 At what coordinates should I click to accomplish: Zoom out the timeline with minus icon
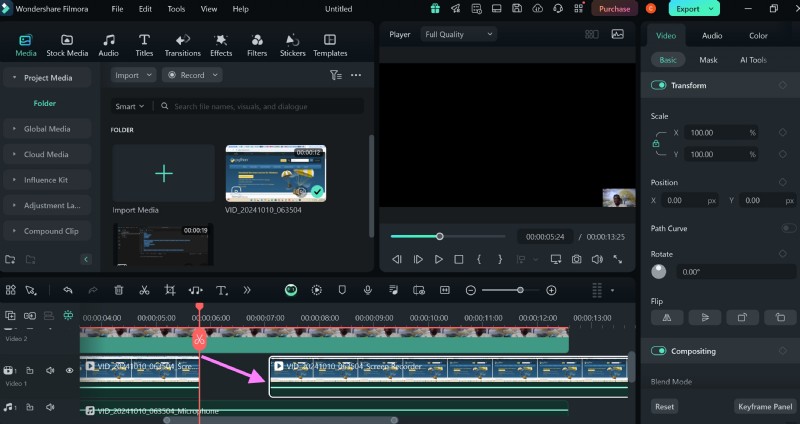click(x=470, y=290)
